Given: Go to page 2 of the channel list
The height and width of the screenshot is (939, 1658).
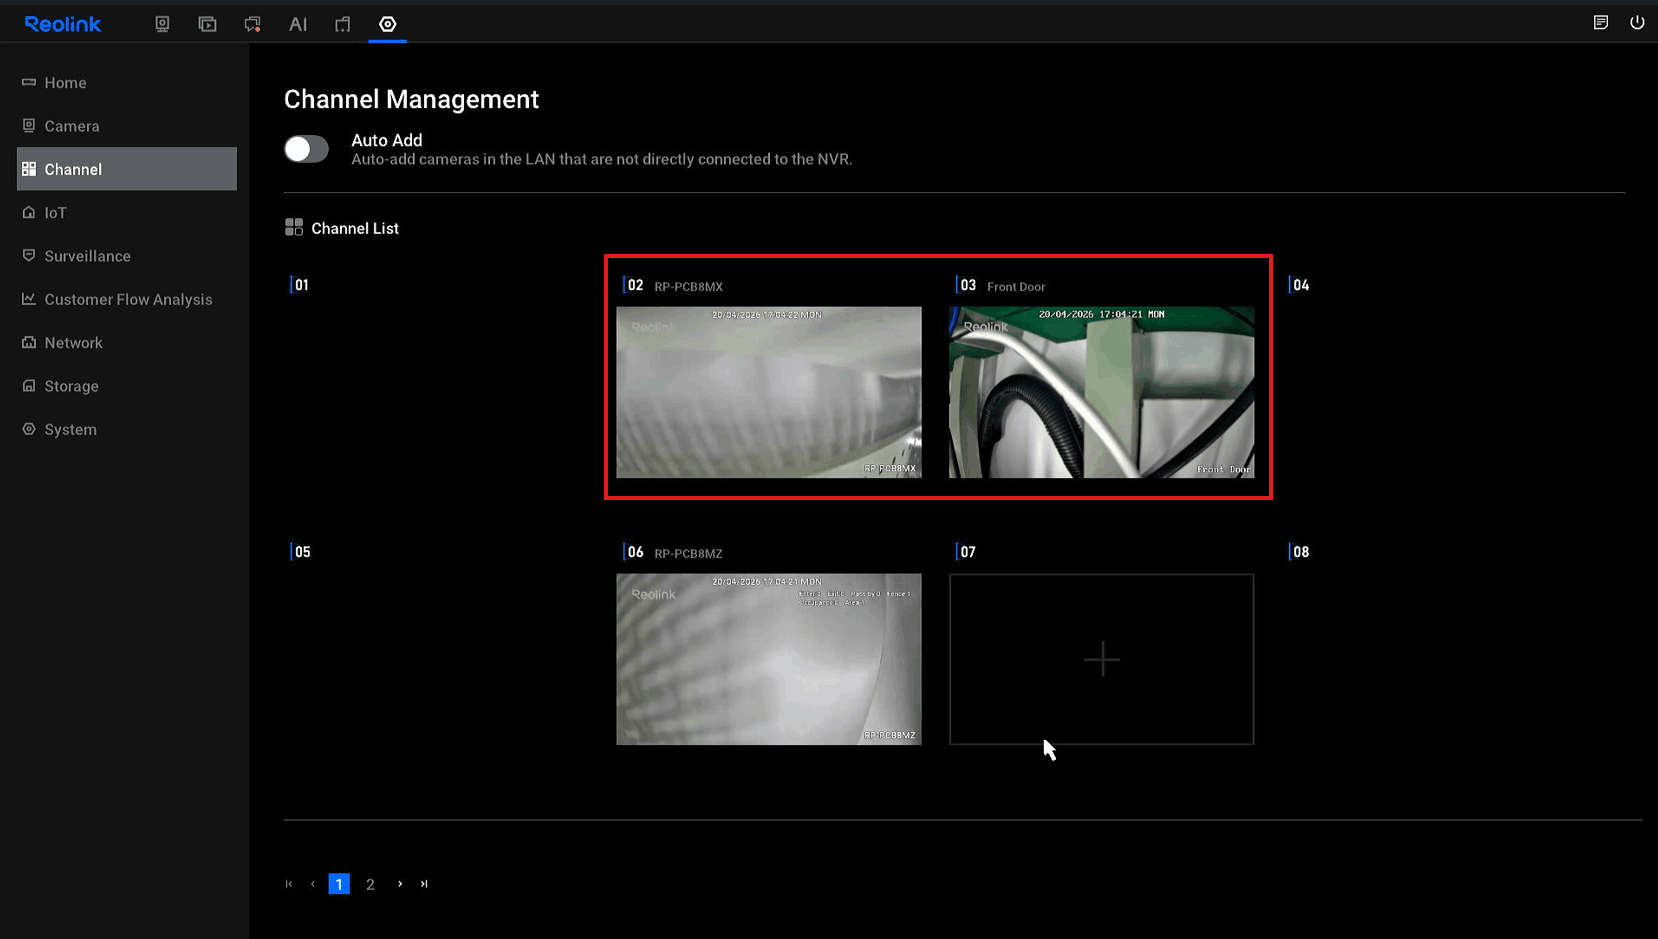Looking at the screenshot, I should click(370, 884).
